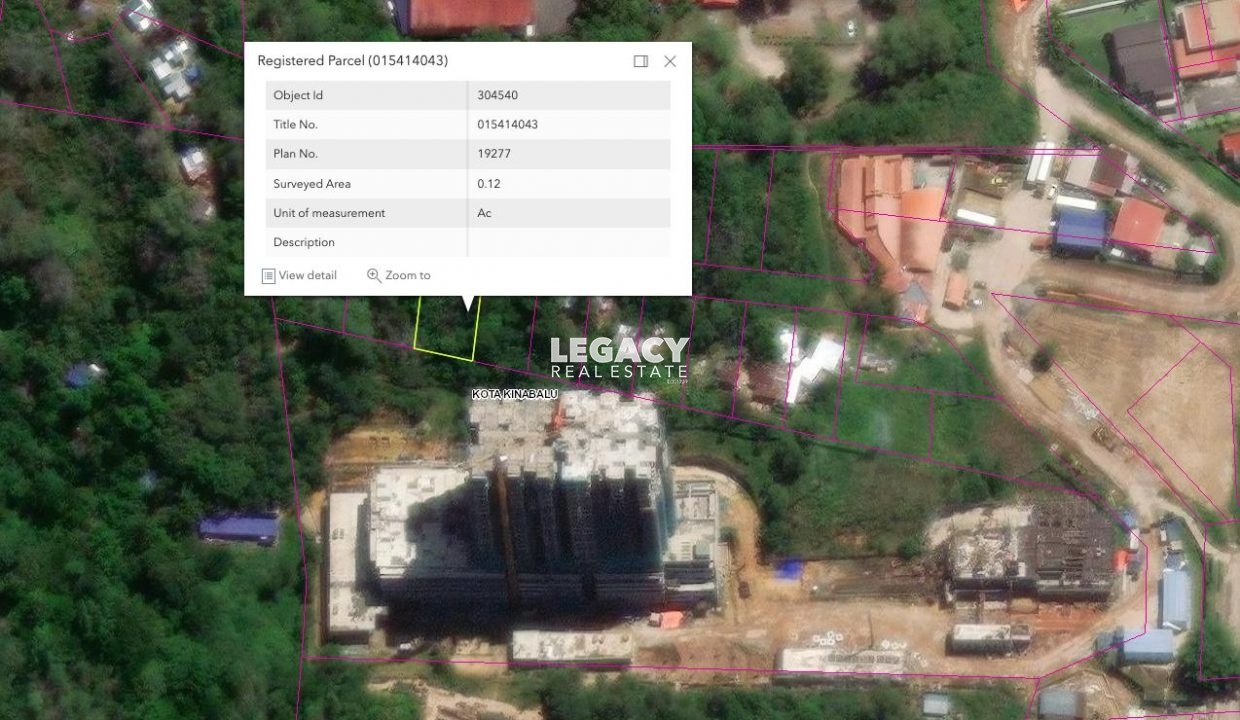Screen dimensions: 1240x720
Task: Click the Legacy Real Estate watermark logo
Action: point(619,358)
